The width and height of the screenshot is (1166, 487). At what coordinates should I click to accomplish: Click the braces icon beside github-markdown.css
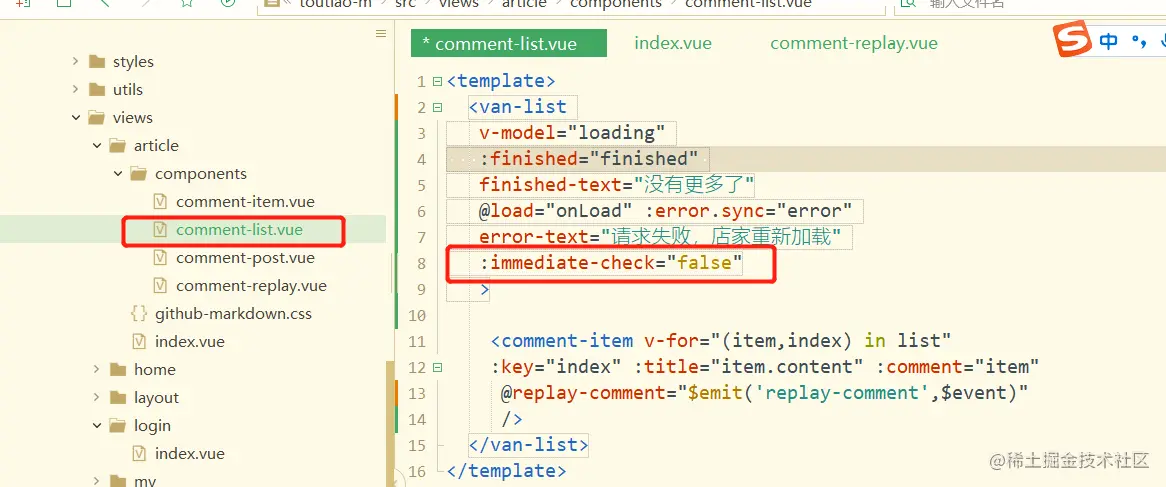tap(138, 314)
